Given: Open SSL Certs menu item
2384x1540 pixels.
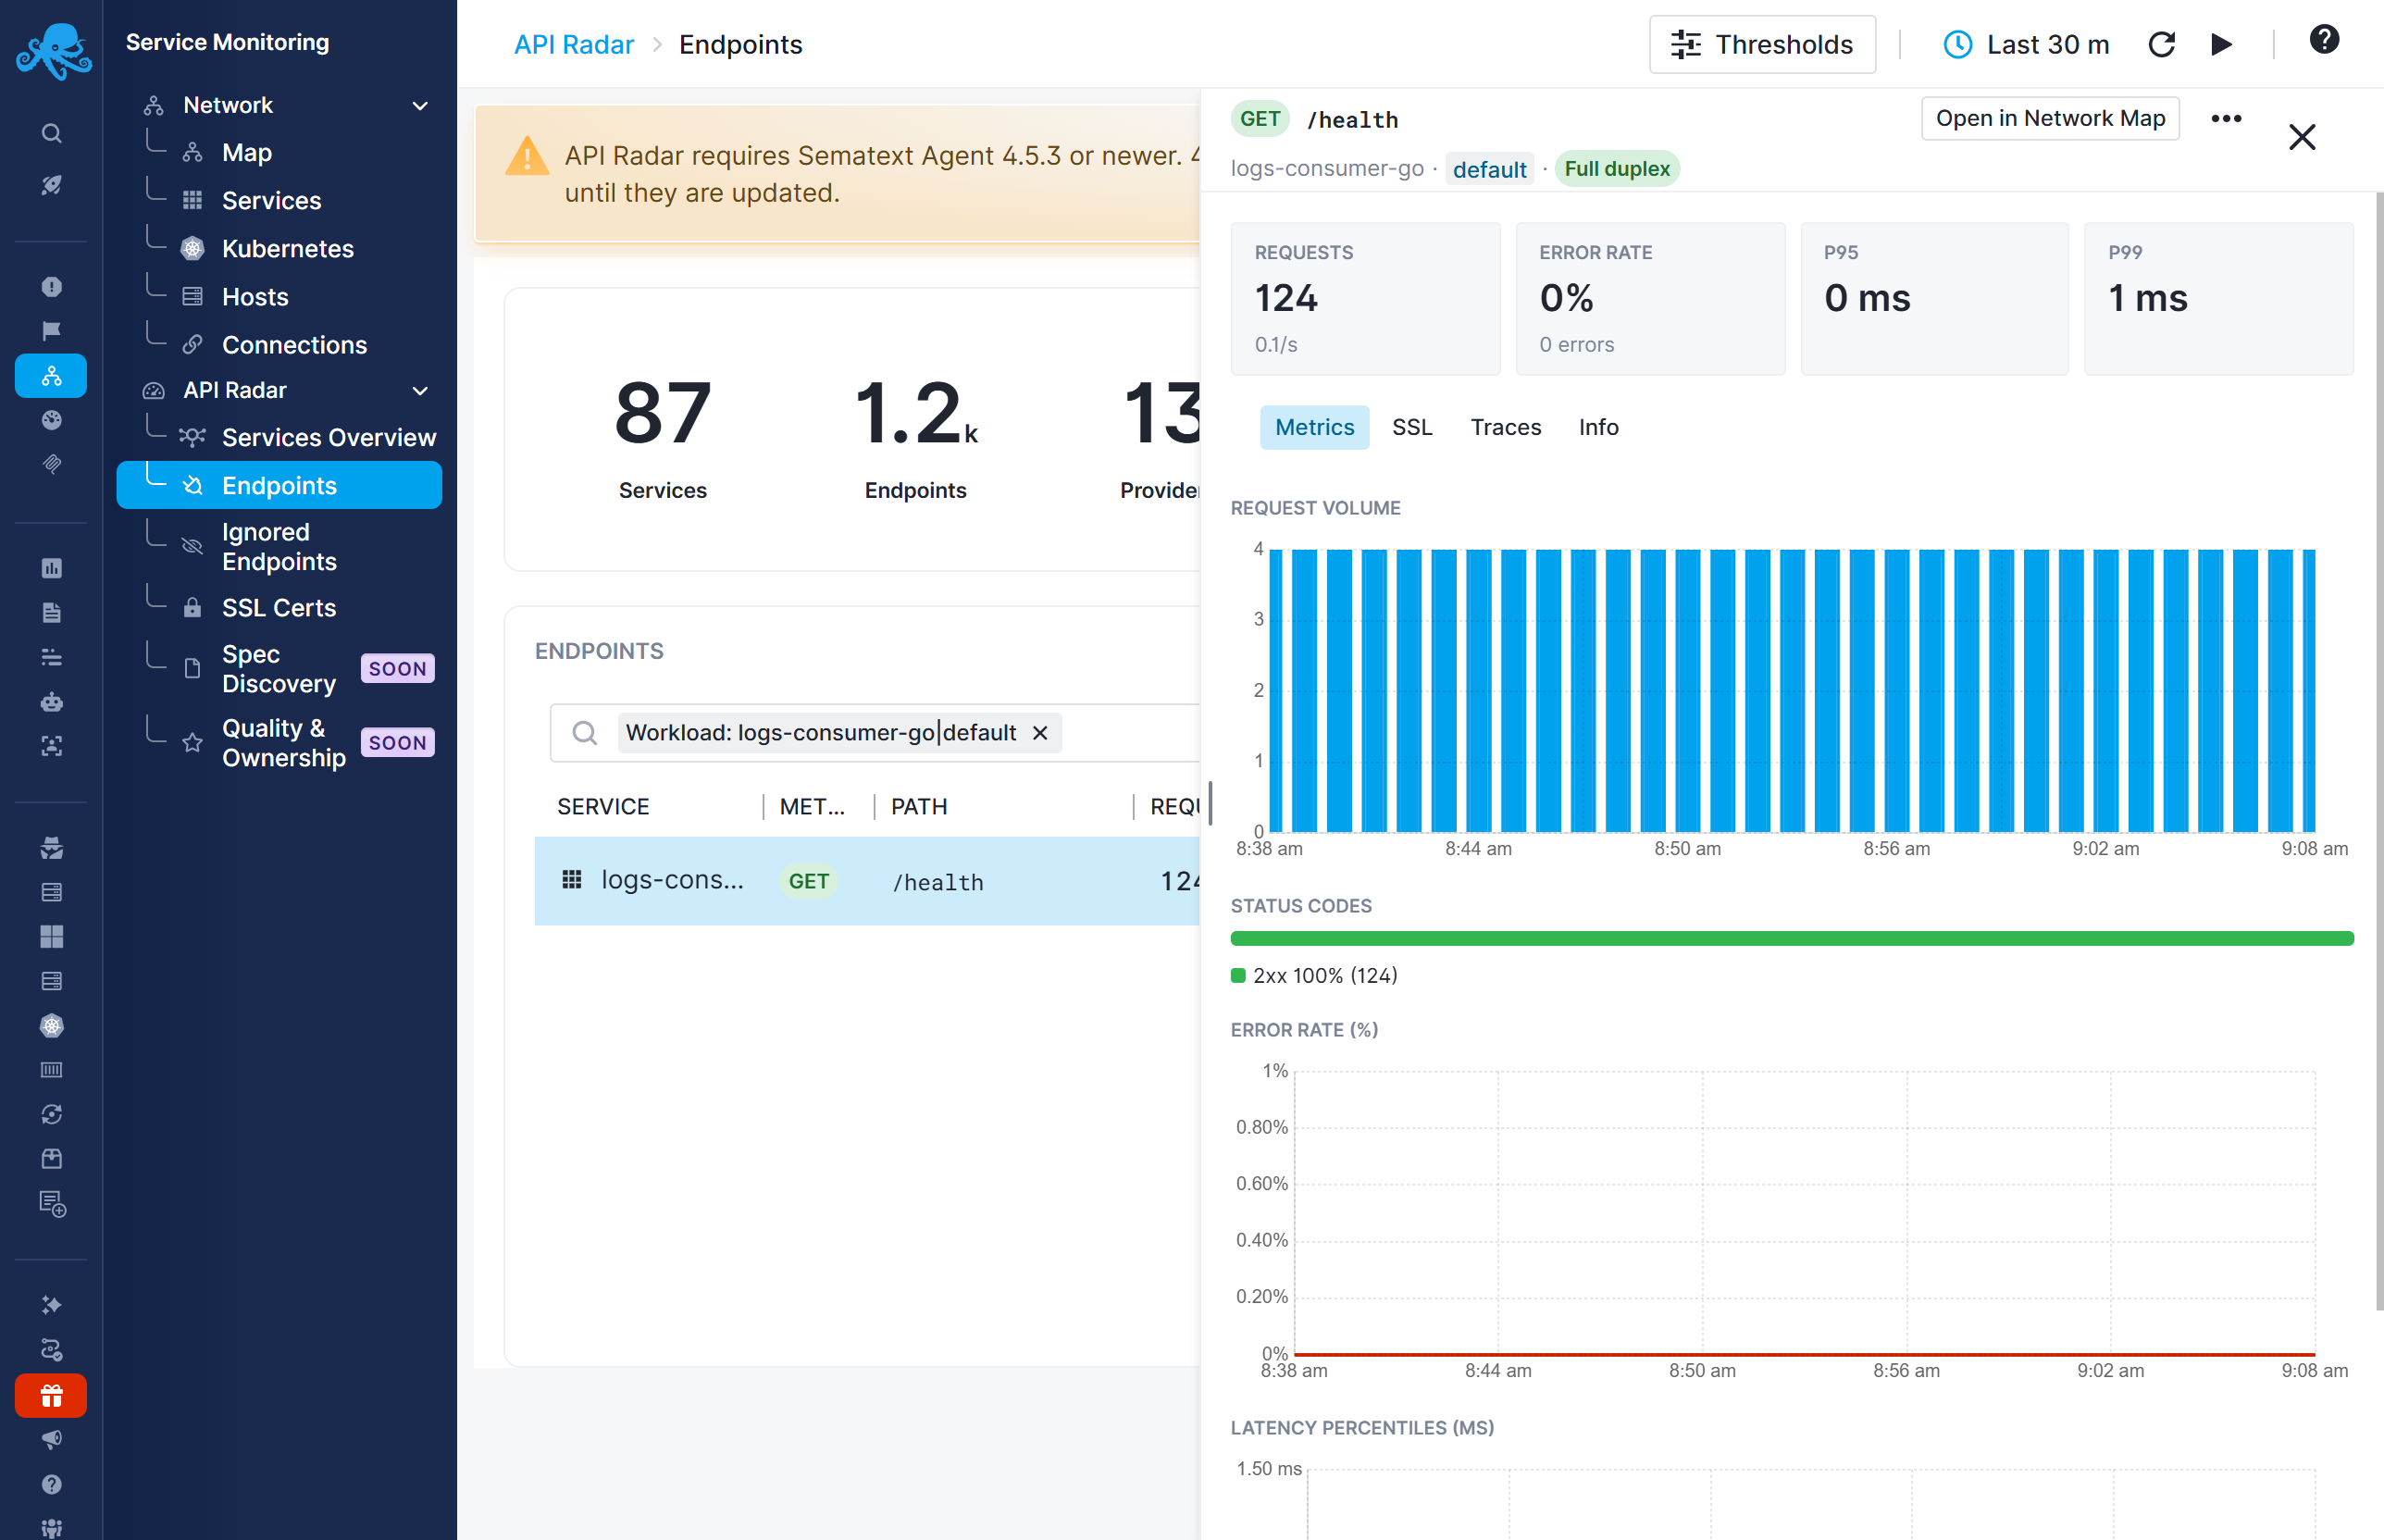Looking at the screenshot, I should coord(279,608).
